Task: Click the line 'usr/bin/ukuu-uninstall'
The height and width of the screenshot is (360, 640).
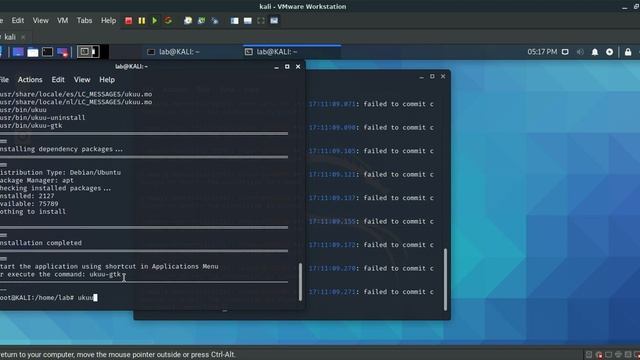Action: 42,118
